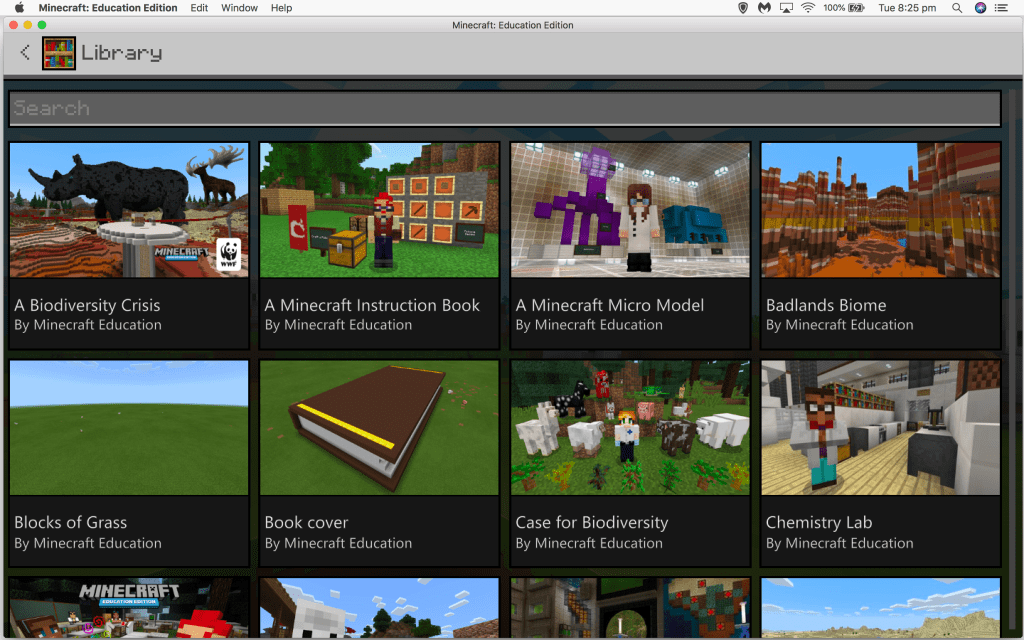Click into the Search field
The width and height of the screenshot is (1024, 640).
pos(505,108)
